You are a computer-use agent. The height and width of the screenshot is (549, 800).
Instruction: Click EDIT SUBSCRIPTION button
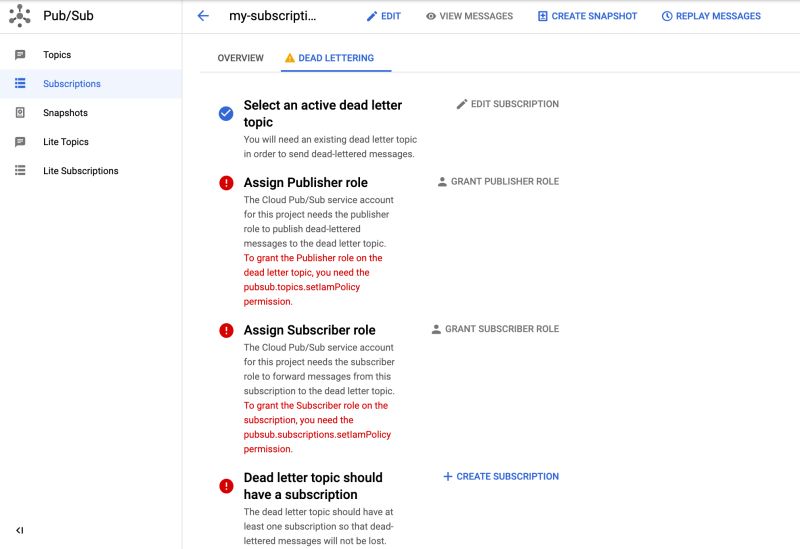tap(508, 104)
